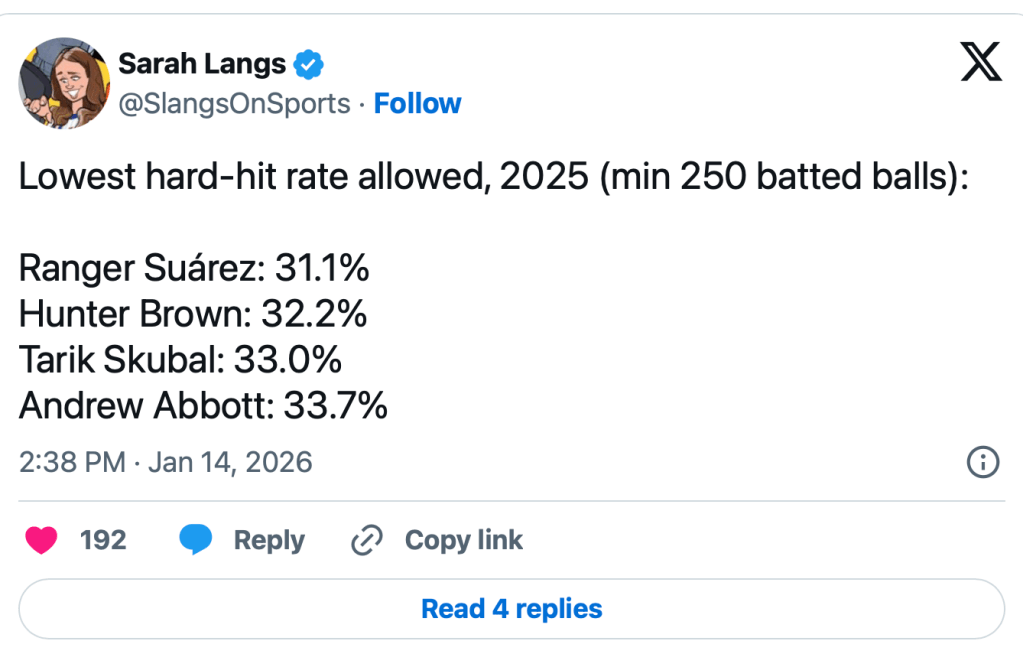The width and height of the screenshot is (1023, 667).
Task: Click the blue reply speech bubble icon
Action: 195,540
